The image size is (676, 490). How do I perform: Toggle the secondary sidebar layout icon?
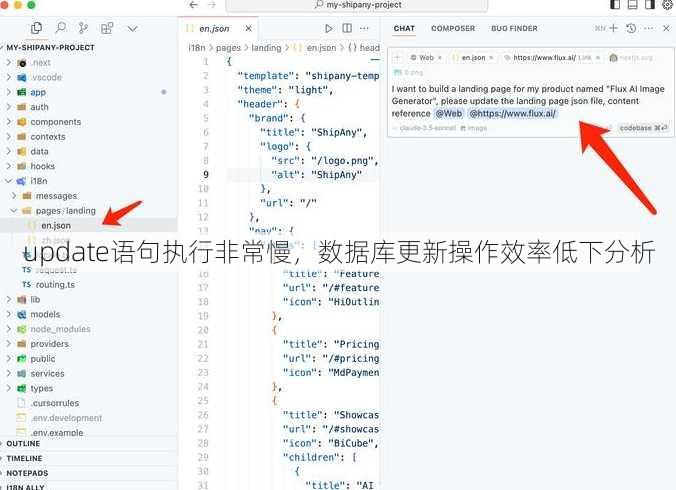click(x=650, y=5)
